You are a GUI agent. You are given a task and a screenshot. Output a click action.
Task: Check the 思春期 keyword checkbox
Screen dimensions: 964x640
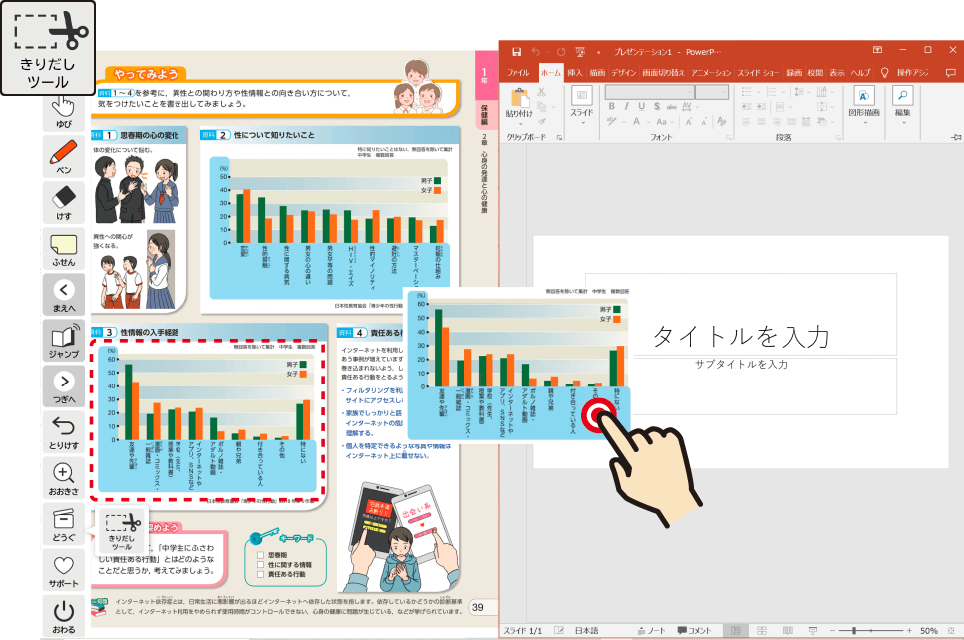261,555
